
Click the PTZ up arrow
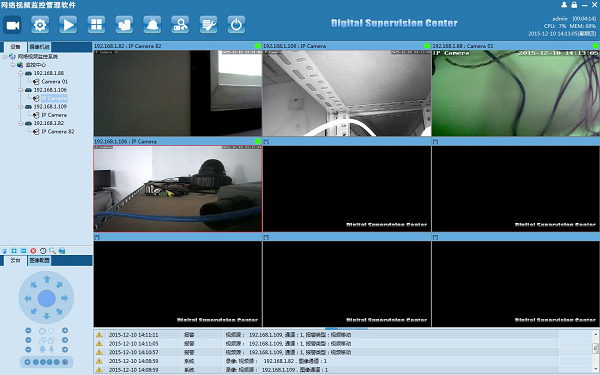(47, 279)
